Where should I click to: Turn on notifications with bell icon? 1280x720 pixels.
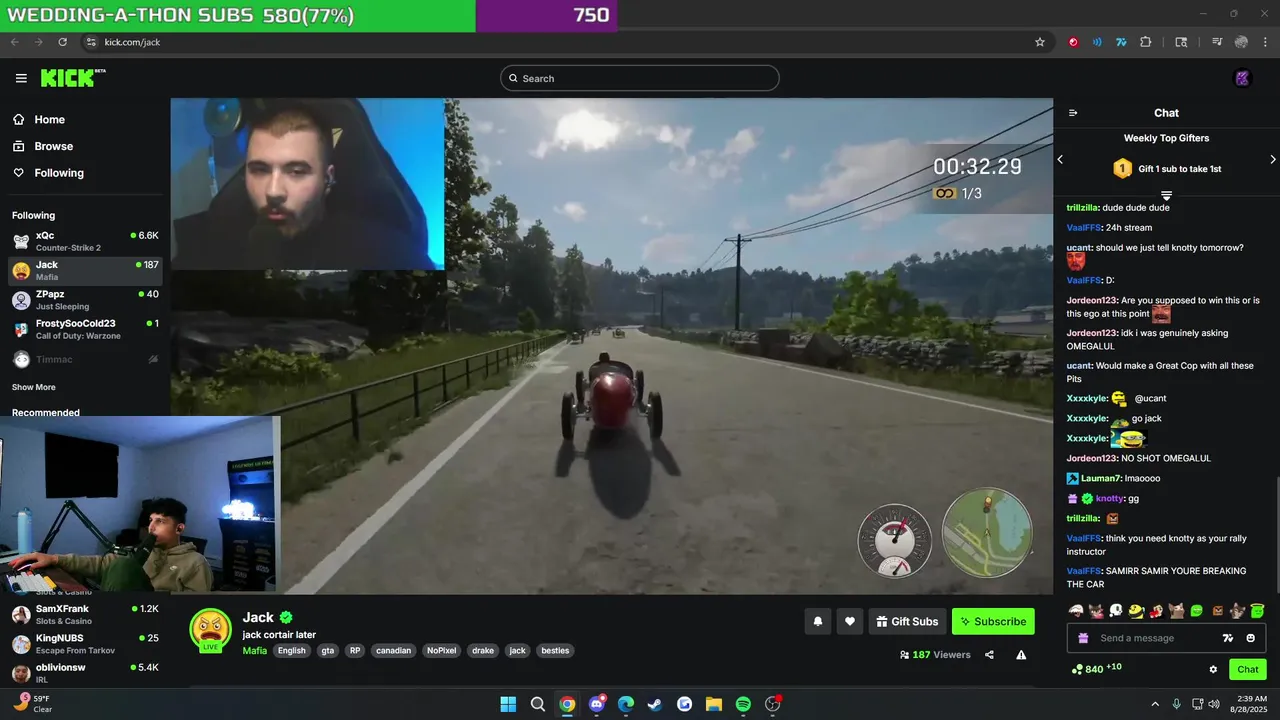click(817, 621)
